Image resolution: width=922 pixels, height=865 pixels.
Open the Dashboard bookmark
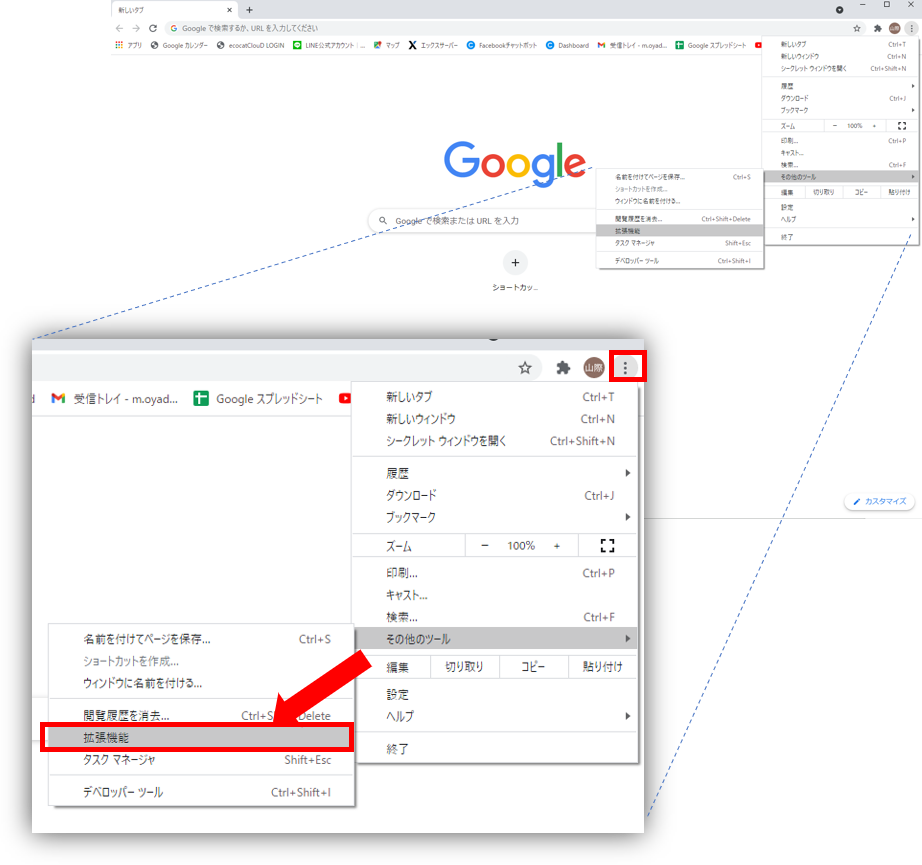point(567,45)
